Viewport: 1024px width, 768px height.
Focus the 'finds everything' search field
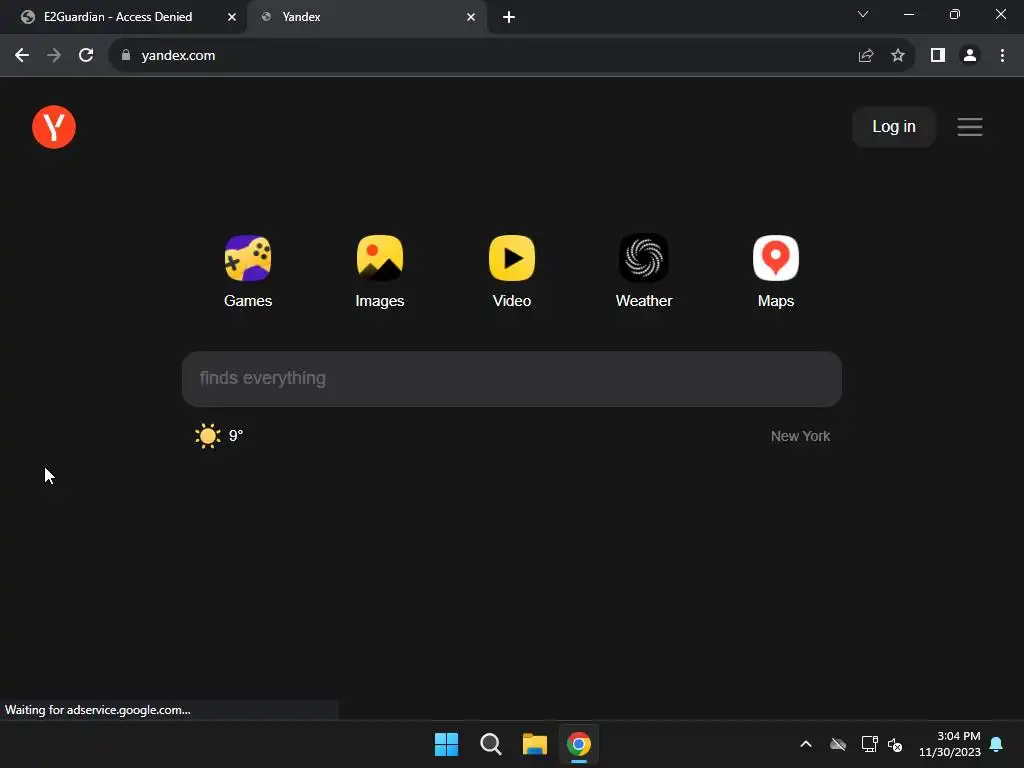[x=511, y=379]
